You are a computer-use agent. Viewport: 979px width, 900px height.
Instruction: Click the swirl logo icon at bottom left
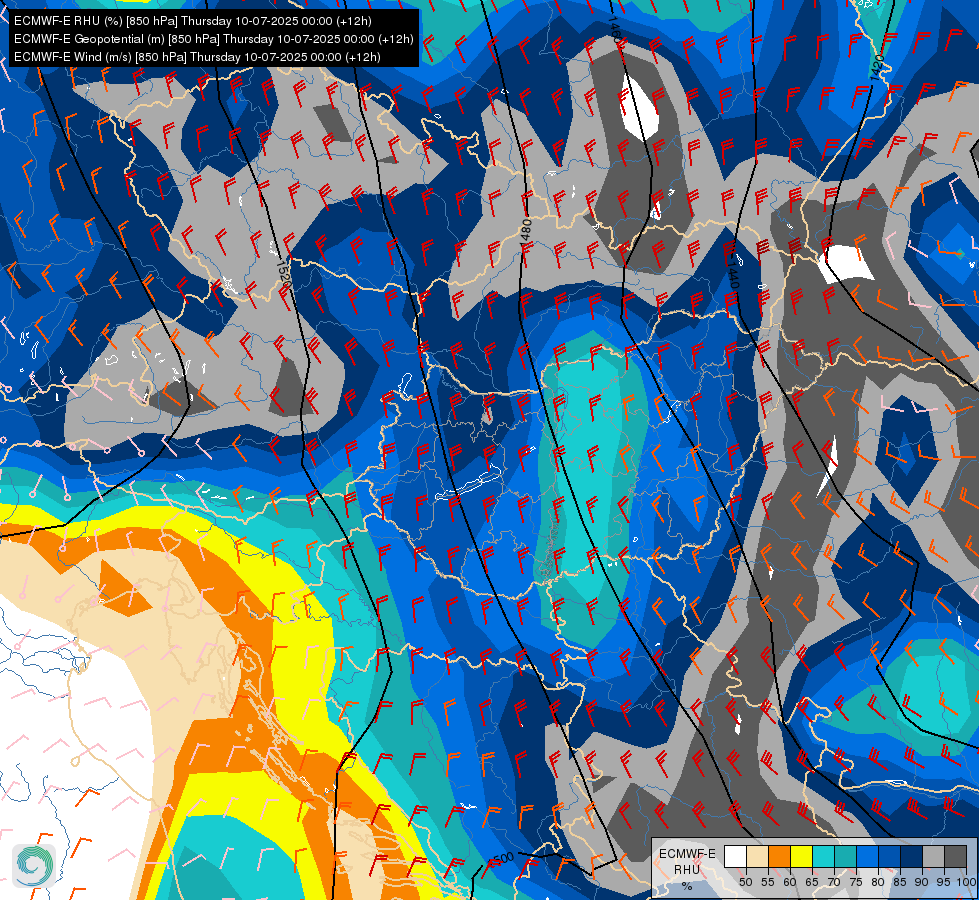(34, 865)
